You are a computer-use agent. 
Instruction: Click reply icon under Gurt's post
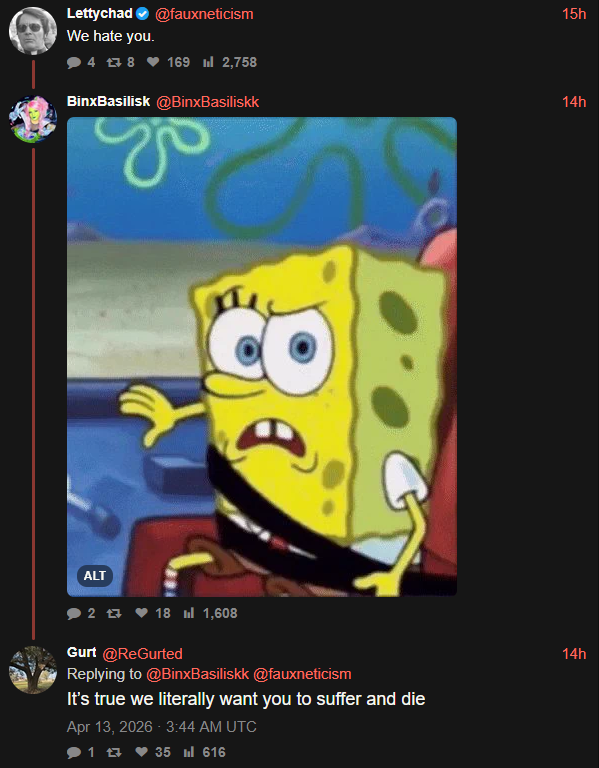[74, 752]
